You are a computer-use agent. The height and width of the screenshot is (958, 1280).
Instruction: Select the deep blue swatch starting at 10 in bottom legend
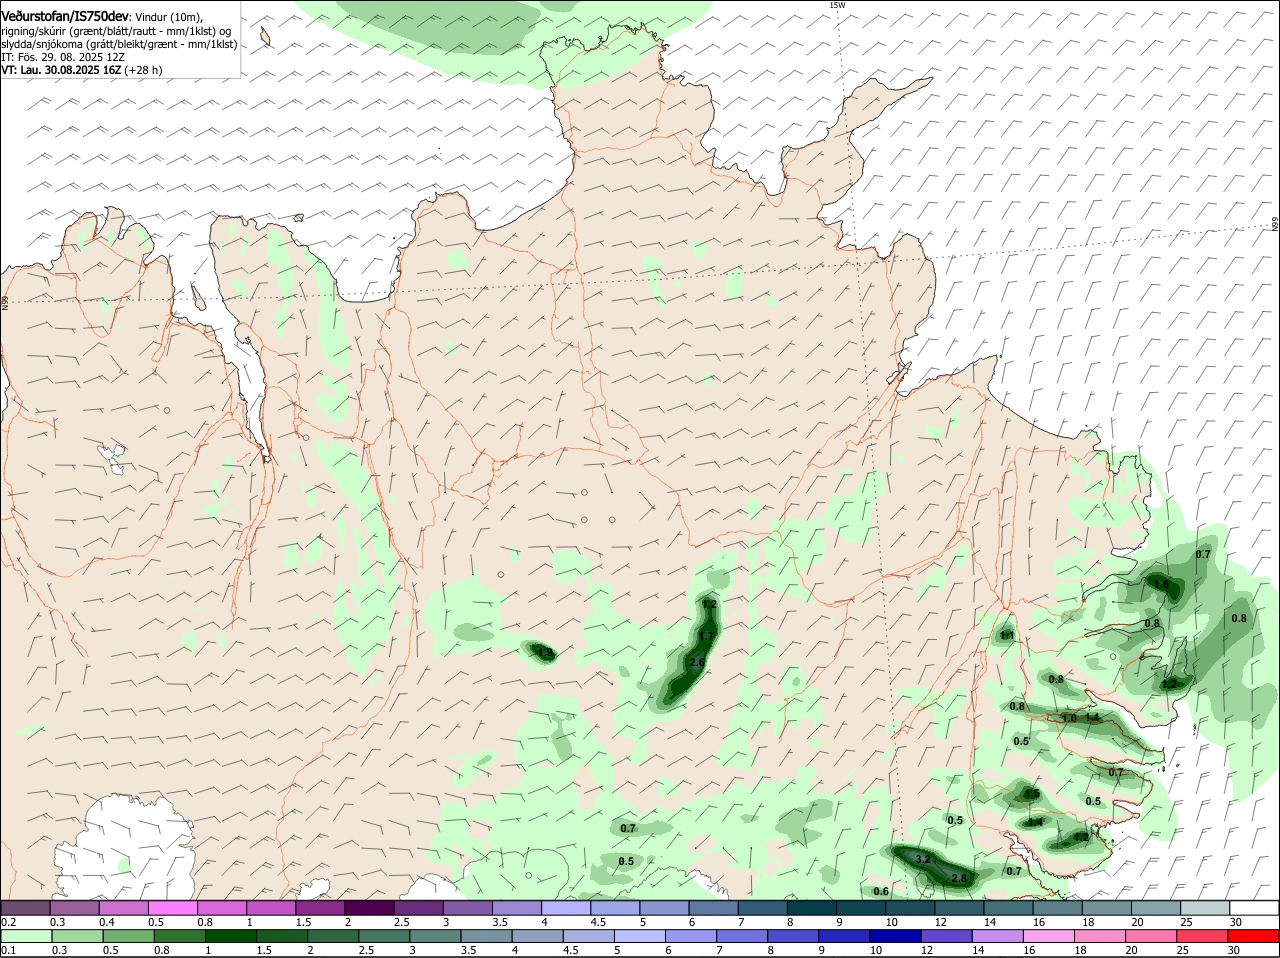point(895,935)
